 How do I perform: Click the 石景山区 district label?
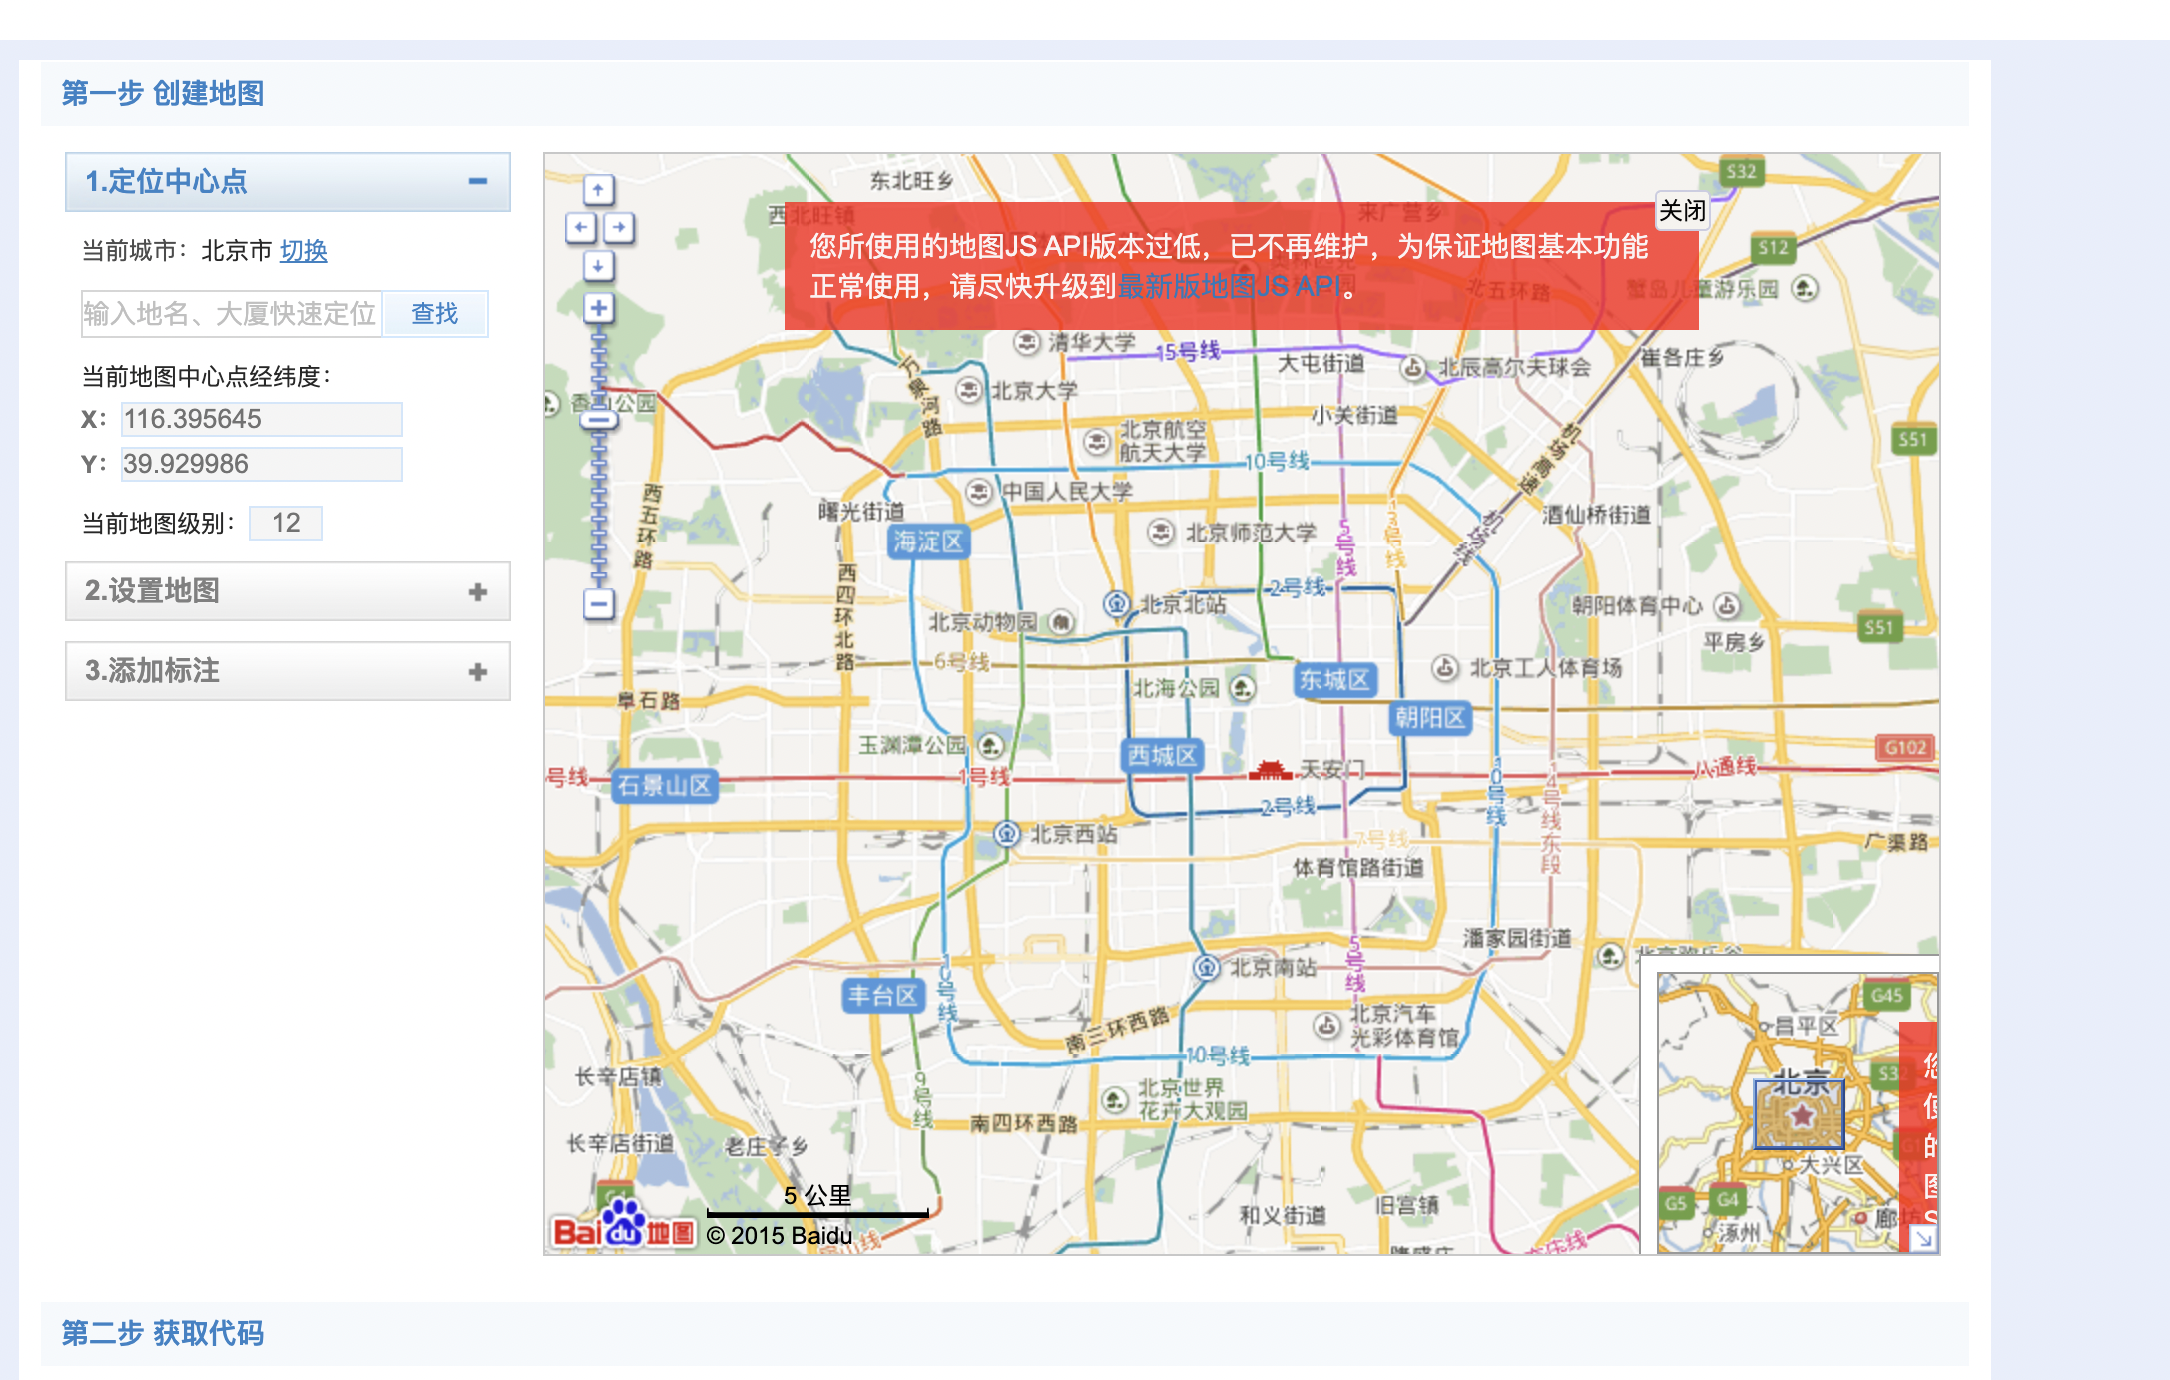664,785
